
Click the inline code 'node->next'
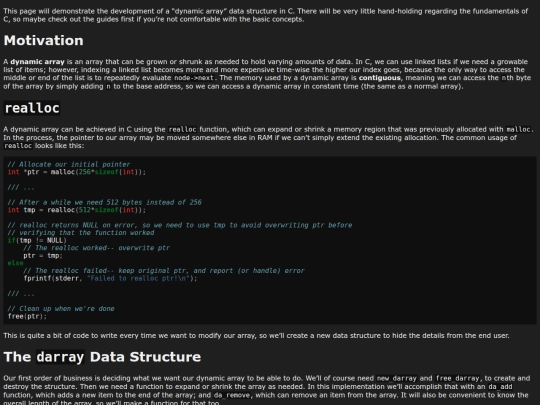[x=194, y=78]
